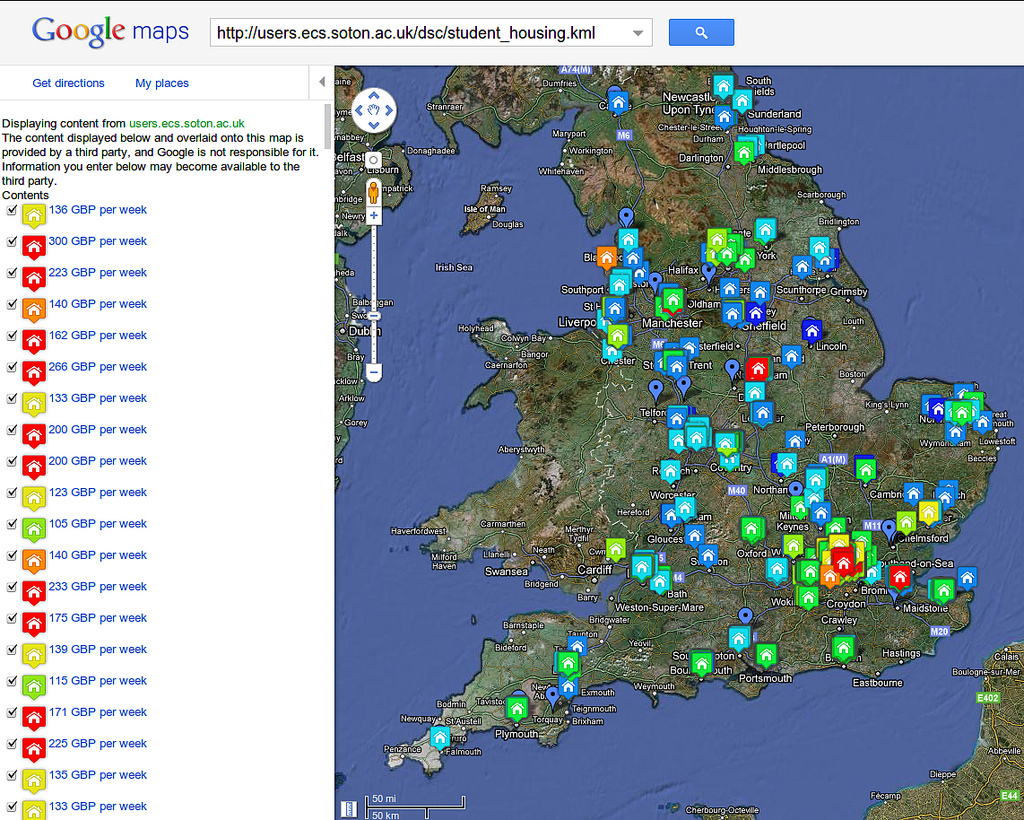The height and width of the screenshot is (820, 1024).
Task: Click the yellow house icon beside 135 GBP
Action: [x=34, y=780]
